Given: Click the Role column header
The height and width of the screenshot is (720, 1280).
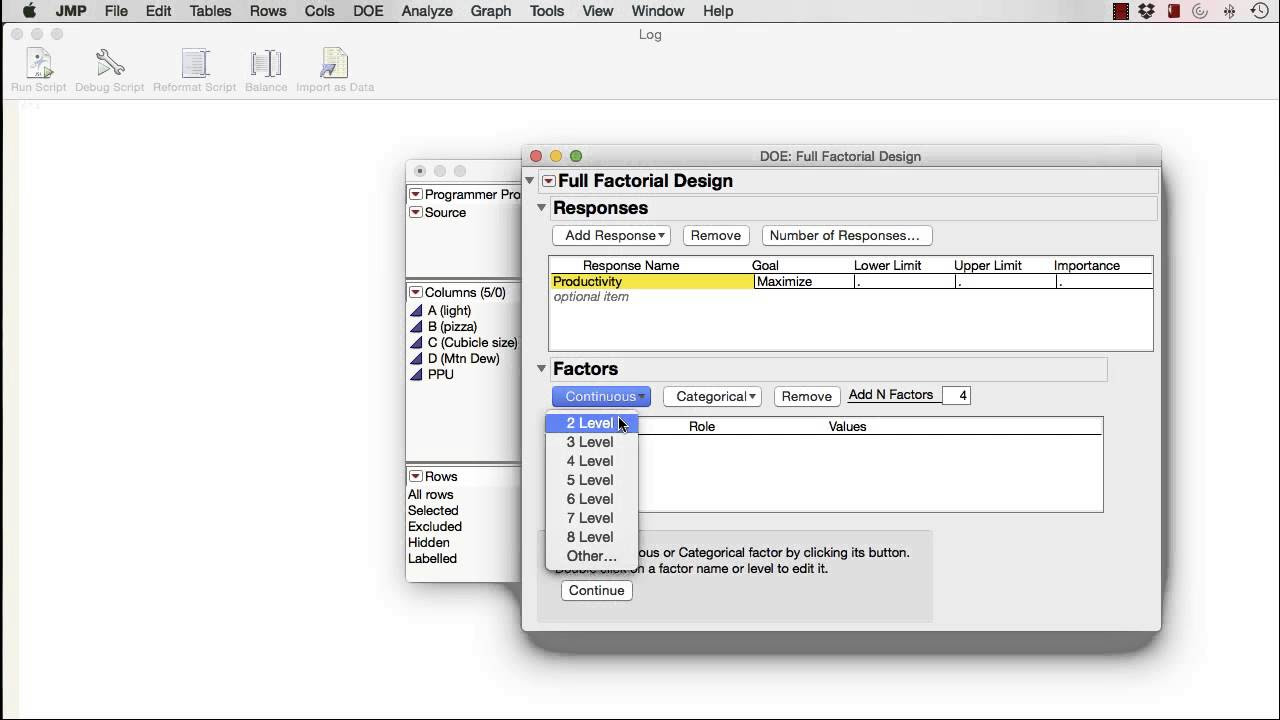Looking at the screenshot, I should click(702, 427).
